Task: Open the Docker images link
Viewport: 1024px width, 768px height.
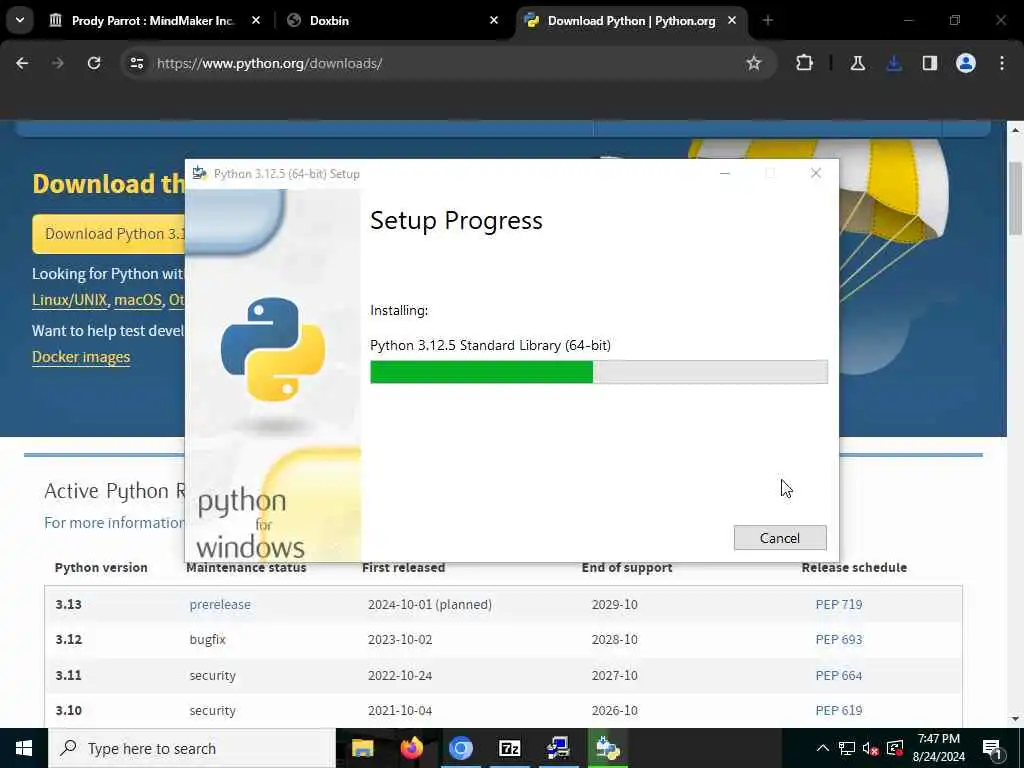Action: [x=81, y=357]
